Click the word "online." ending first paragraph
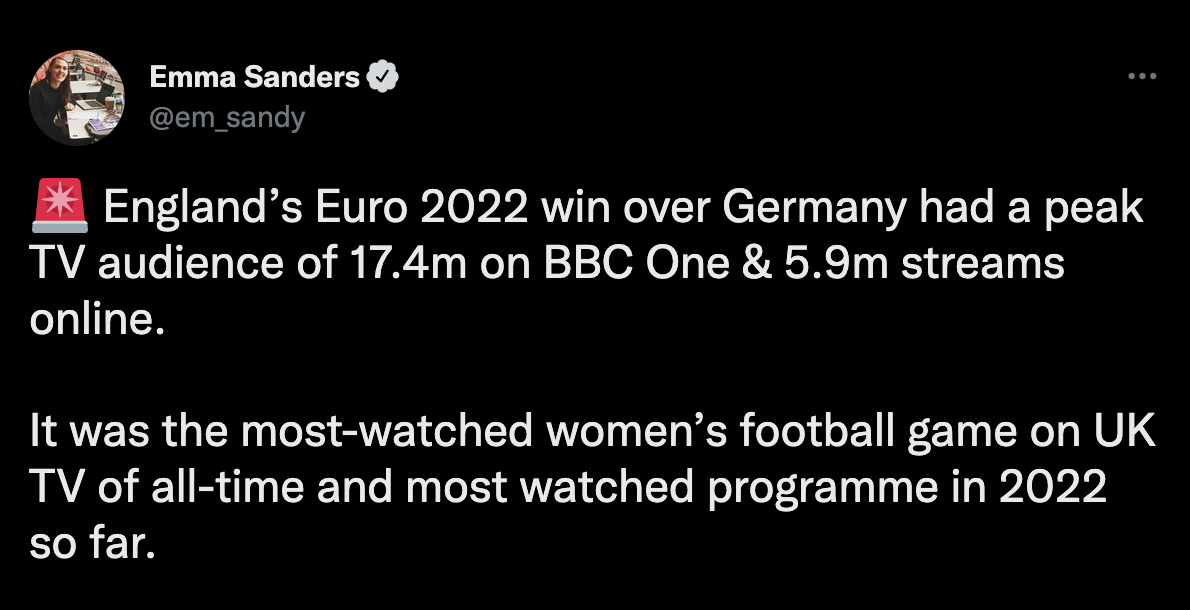 [97, 319]
